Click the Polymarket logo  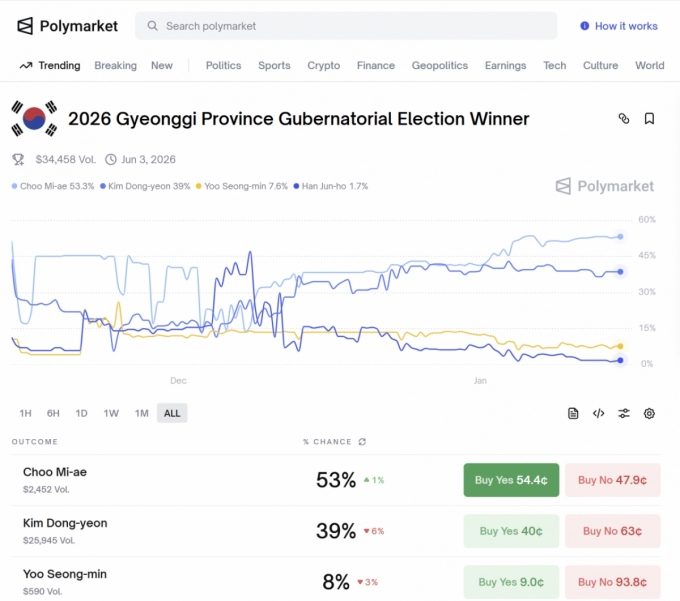pyautogui.click(x=67, y=26)
